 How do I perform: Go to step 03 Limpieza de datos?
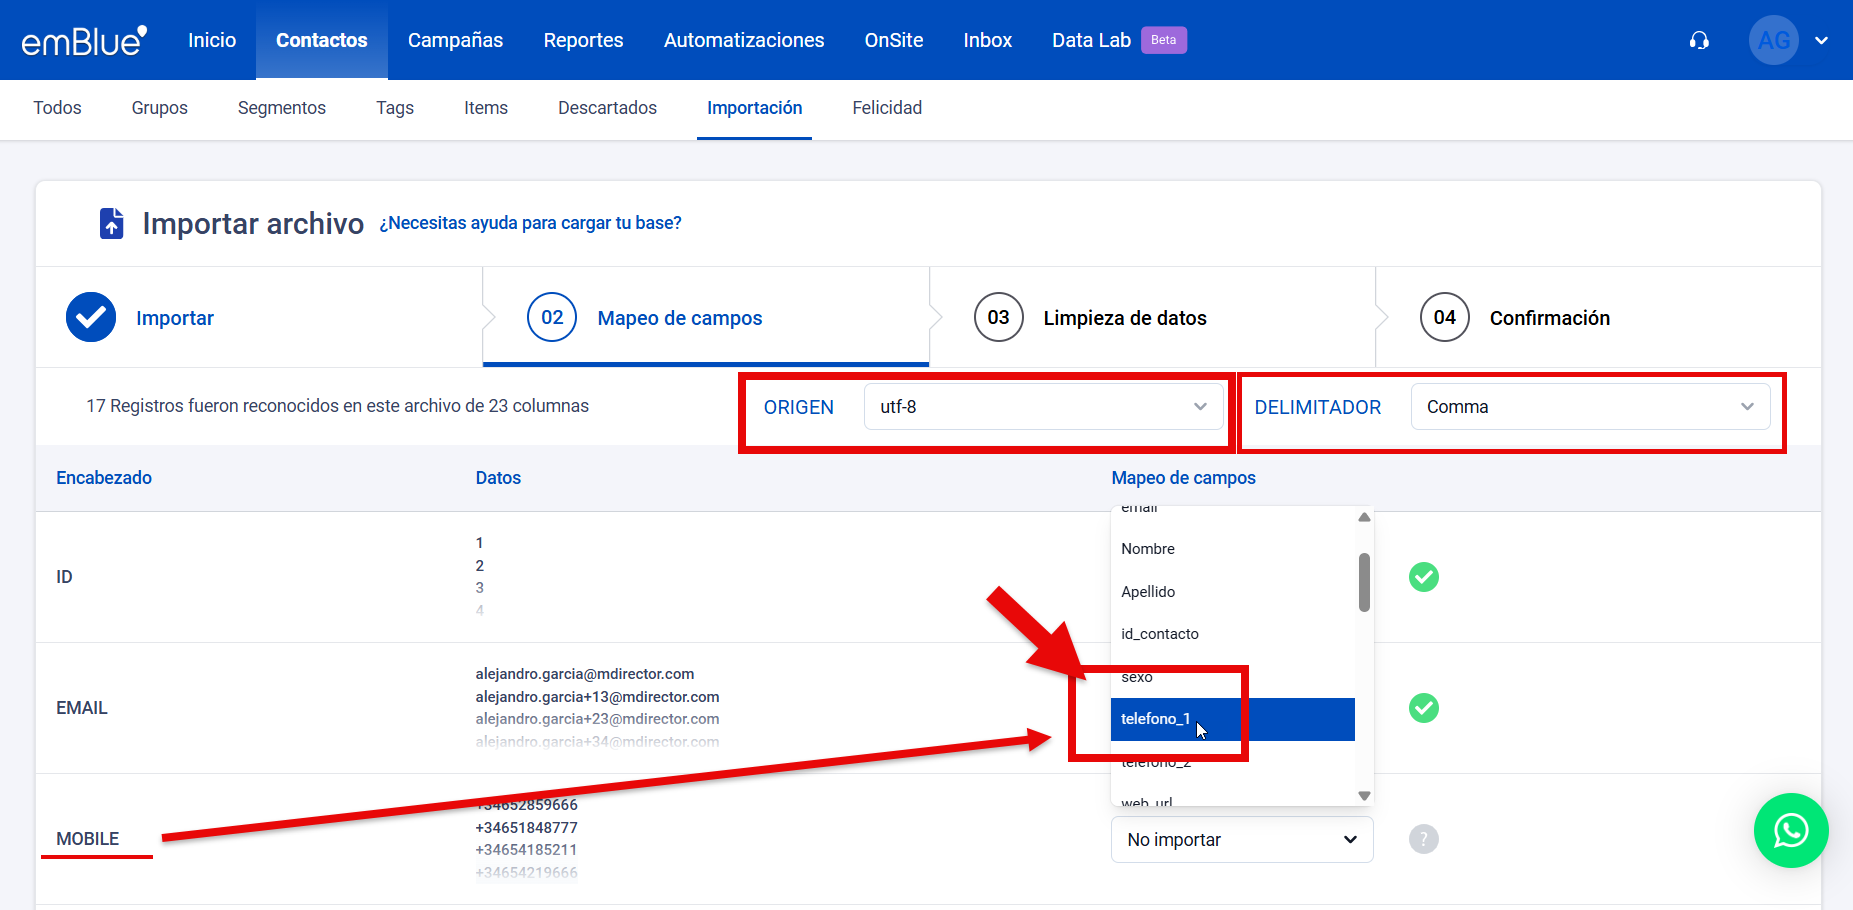1124,318
